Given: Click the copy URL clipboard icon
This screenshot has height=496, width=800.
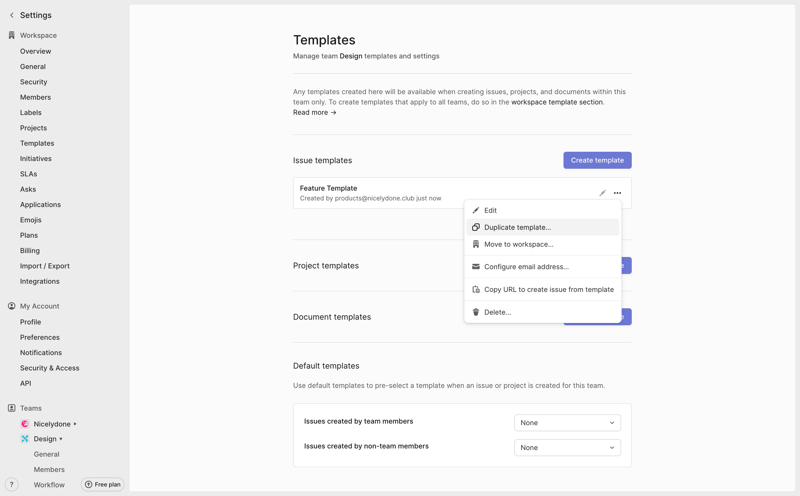Looking at the screenshot, I should [x=476, y=289].
